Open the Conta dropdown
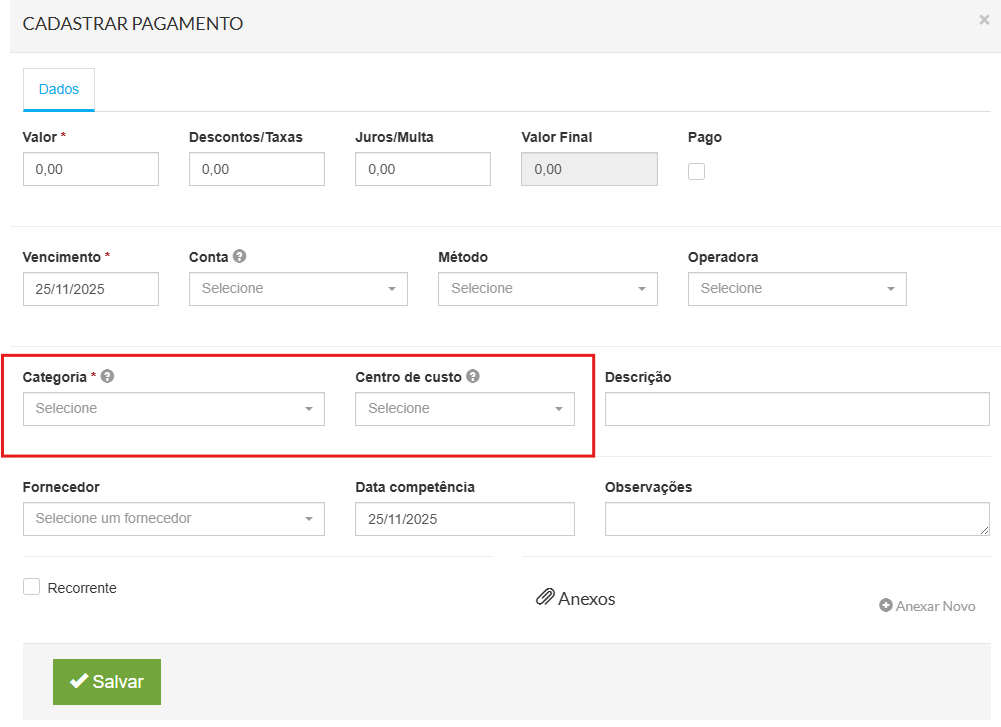Viewport: 1001px width, 727px height. pyautogui.click(x=298, y=289)
